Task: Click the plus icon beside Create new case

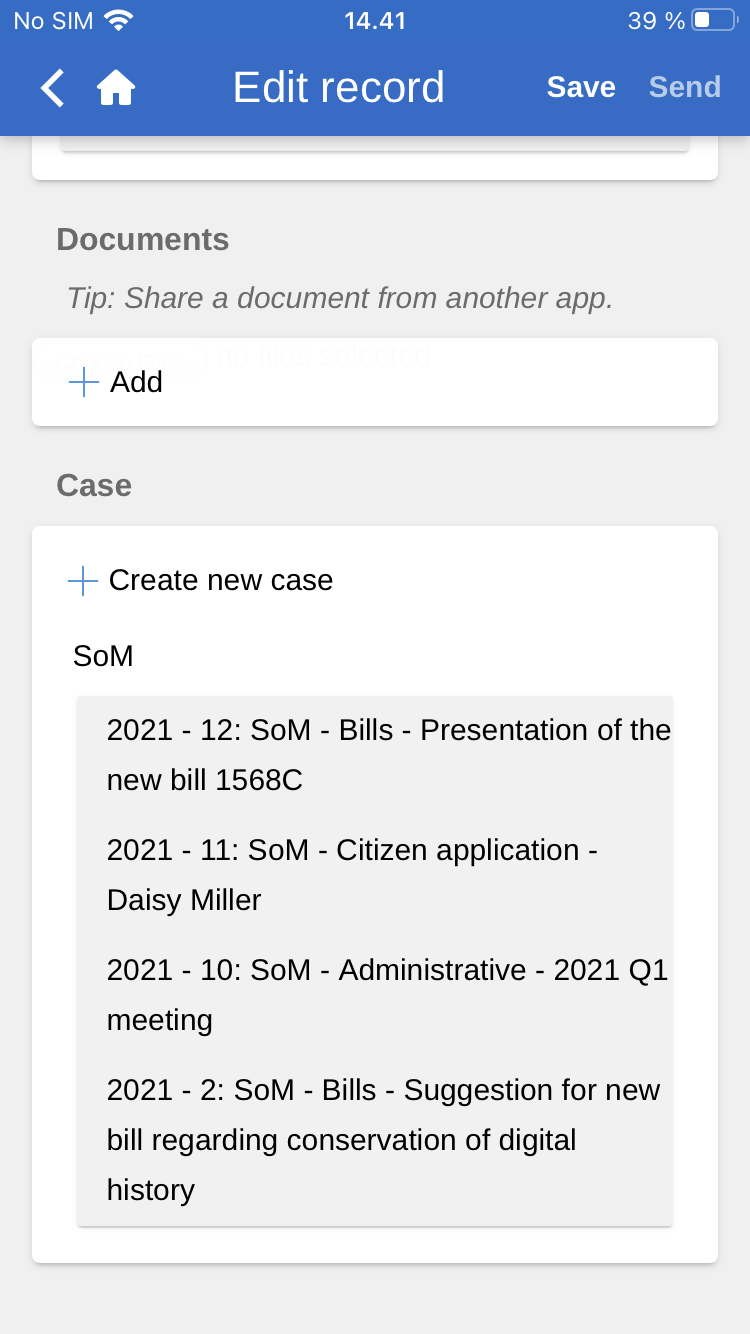Action: coord(82,581)
